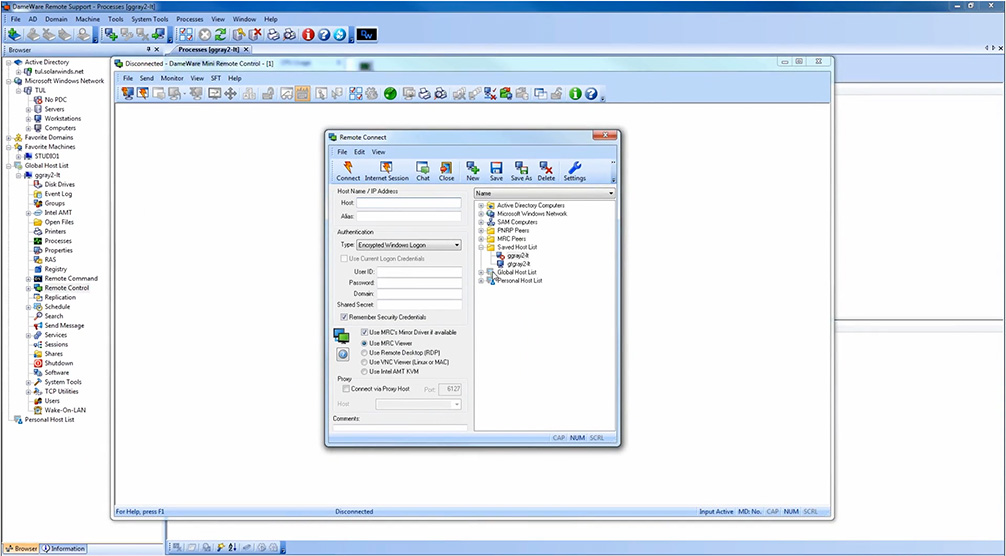Click first connect icon in Mini Remote Control toolbar
Viewport: 1006px width, 556px height.
point(127,94)
